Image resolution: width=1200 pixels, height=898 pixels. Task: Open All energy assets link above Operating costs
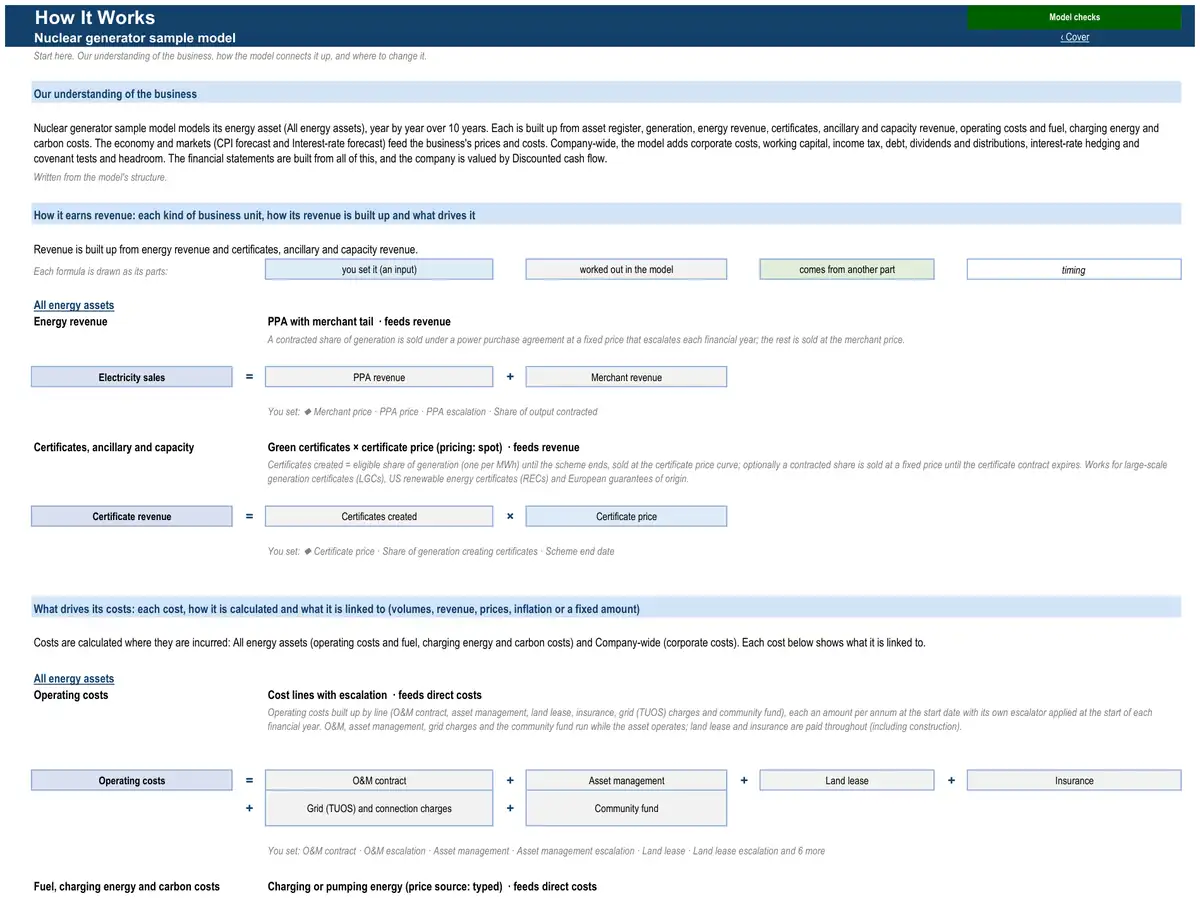click(74, 679)
